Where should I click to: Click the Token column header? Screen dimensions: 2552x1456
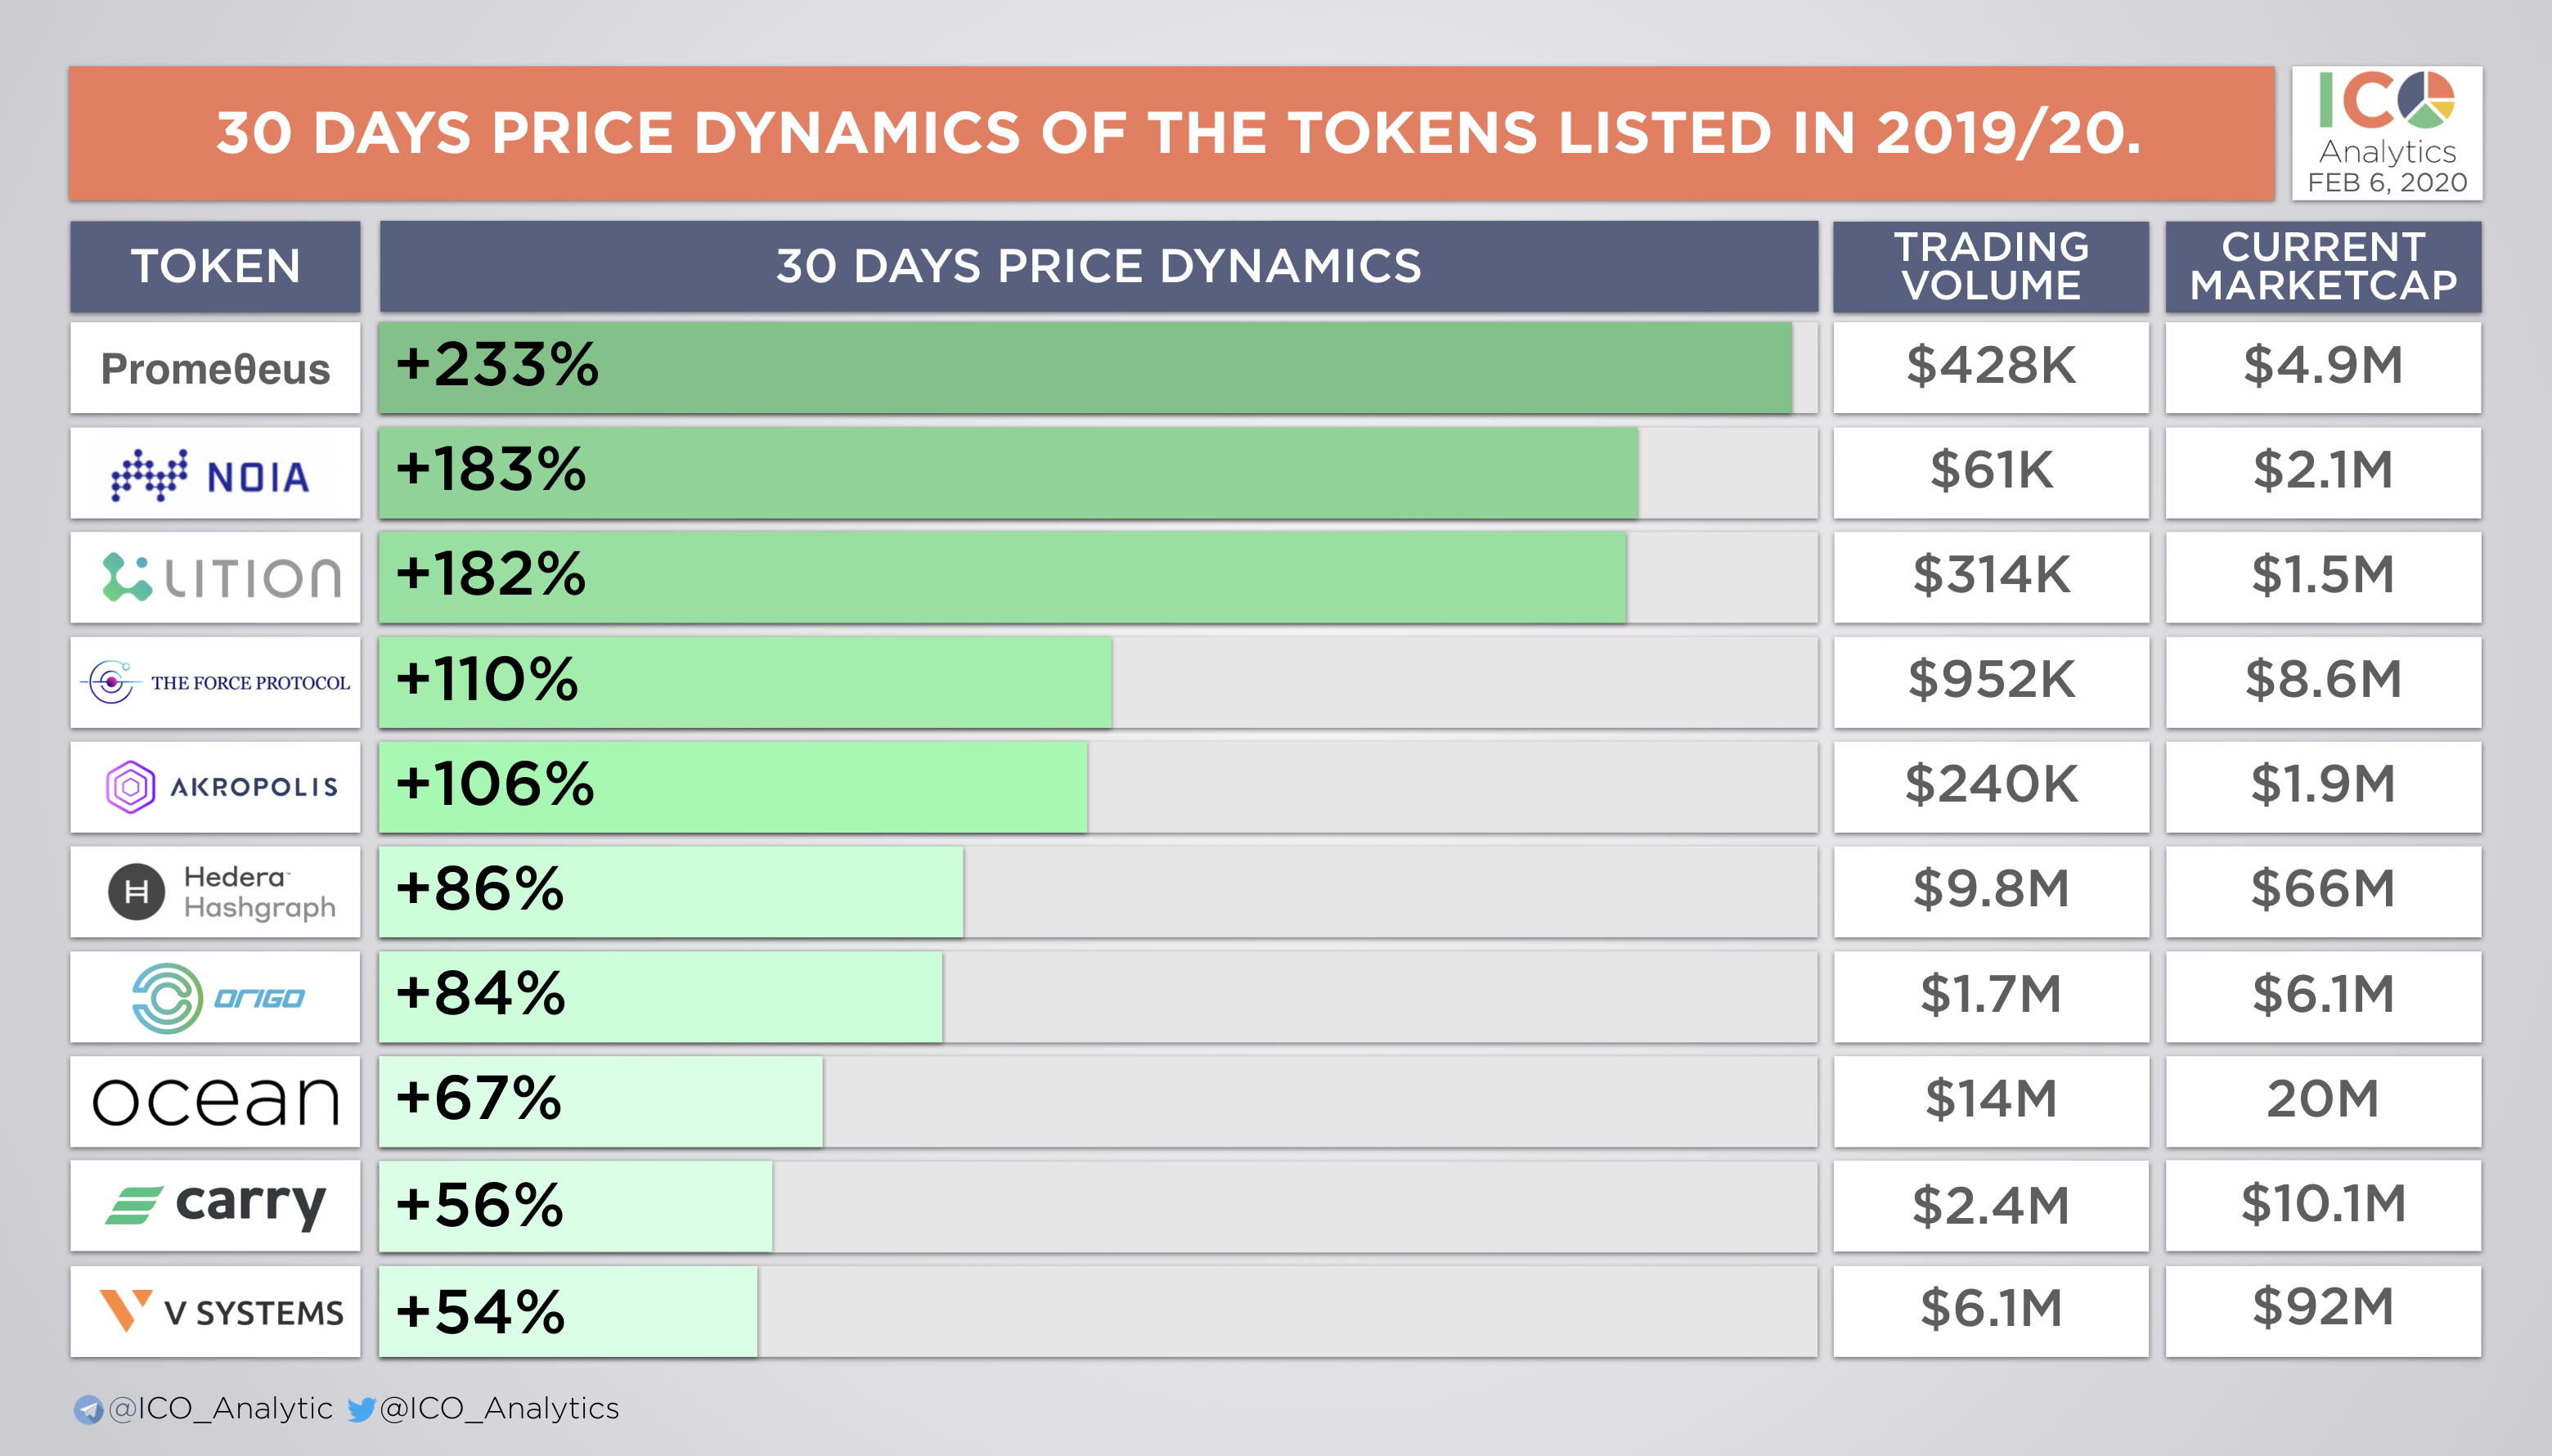coord(215,266)
